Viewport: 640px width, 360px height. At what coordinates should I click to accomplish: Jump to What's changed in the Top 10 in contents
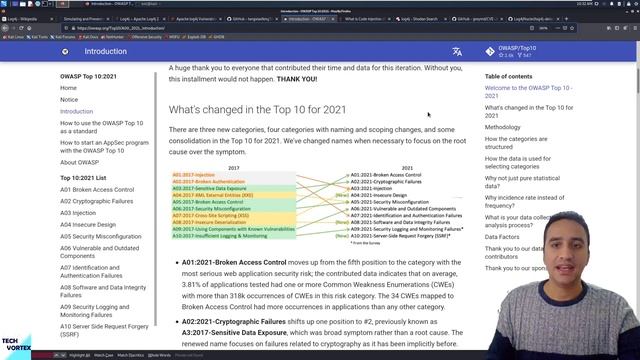pyautogui.click(x=529, y=111)
